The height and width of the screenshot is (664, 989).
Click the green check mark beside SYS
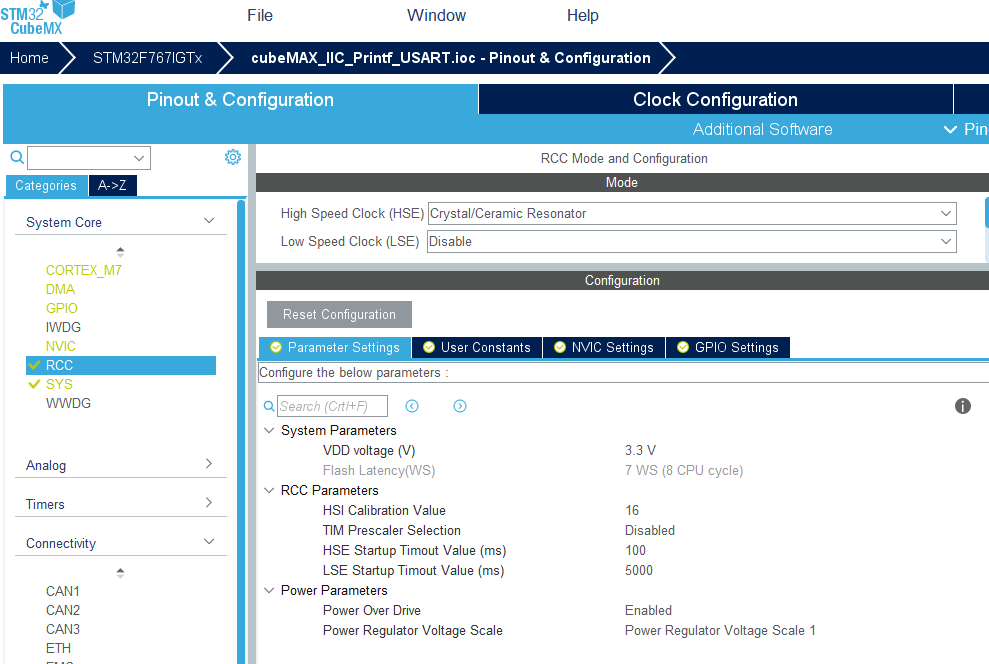[x=35, y=384]
